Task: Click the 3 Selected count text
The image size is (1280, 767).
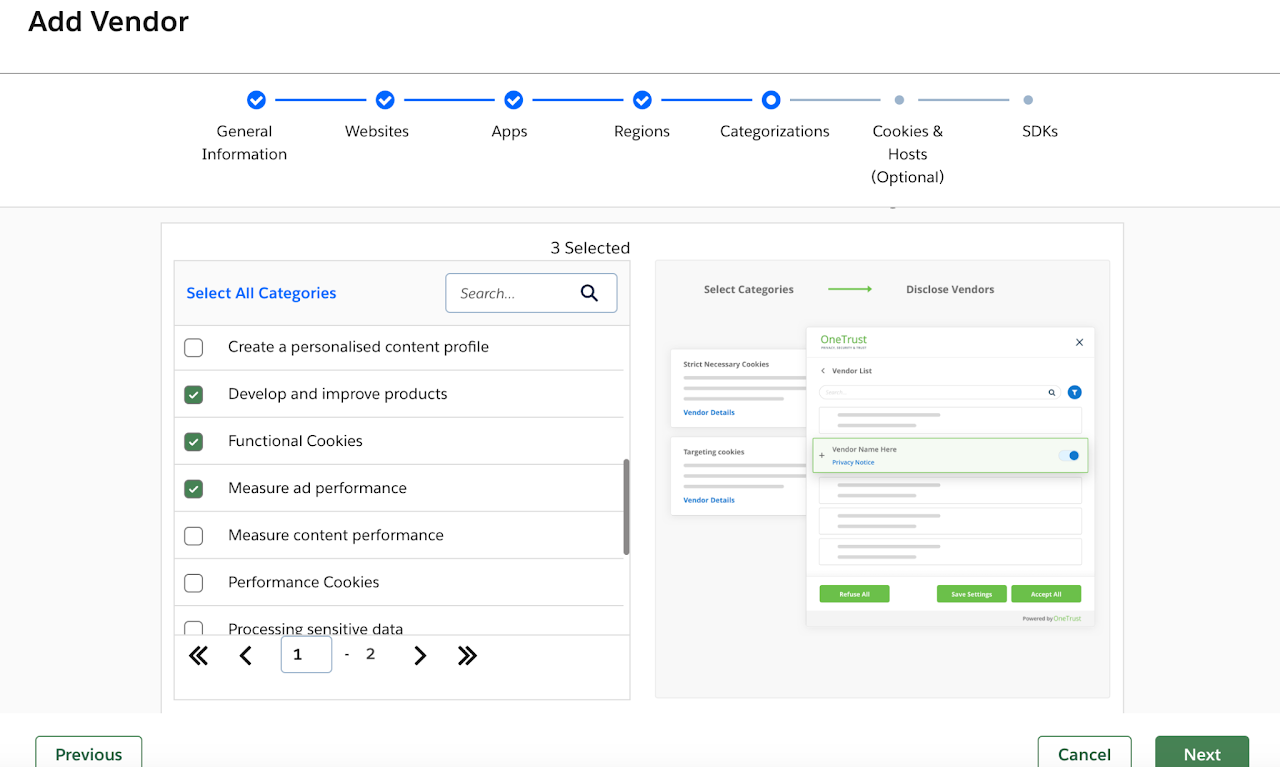Action: pyautogui.click(x=590, y=248)
